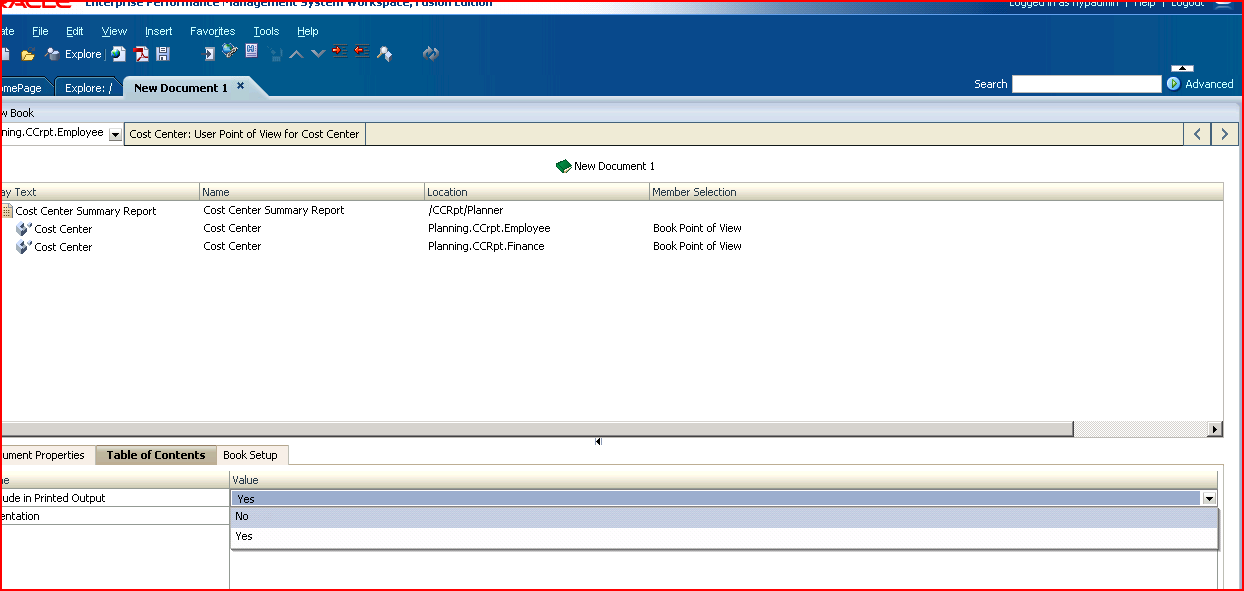Select the Planning.CCrpt.Finance location cell
This screenshot has height=591, width=1244.
(486, 246)
